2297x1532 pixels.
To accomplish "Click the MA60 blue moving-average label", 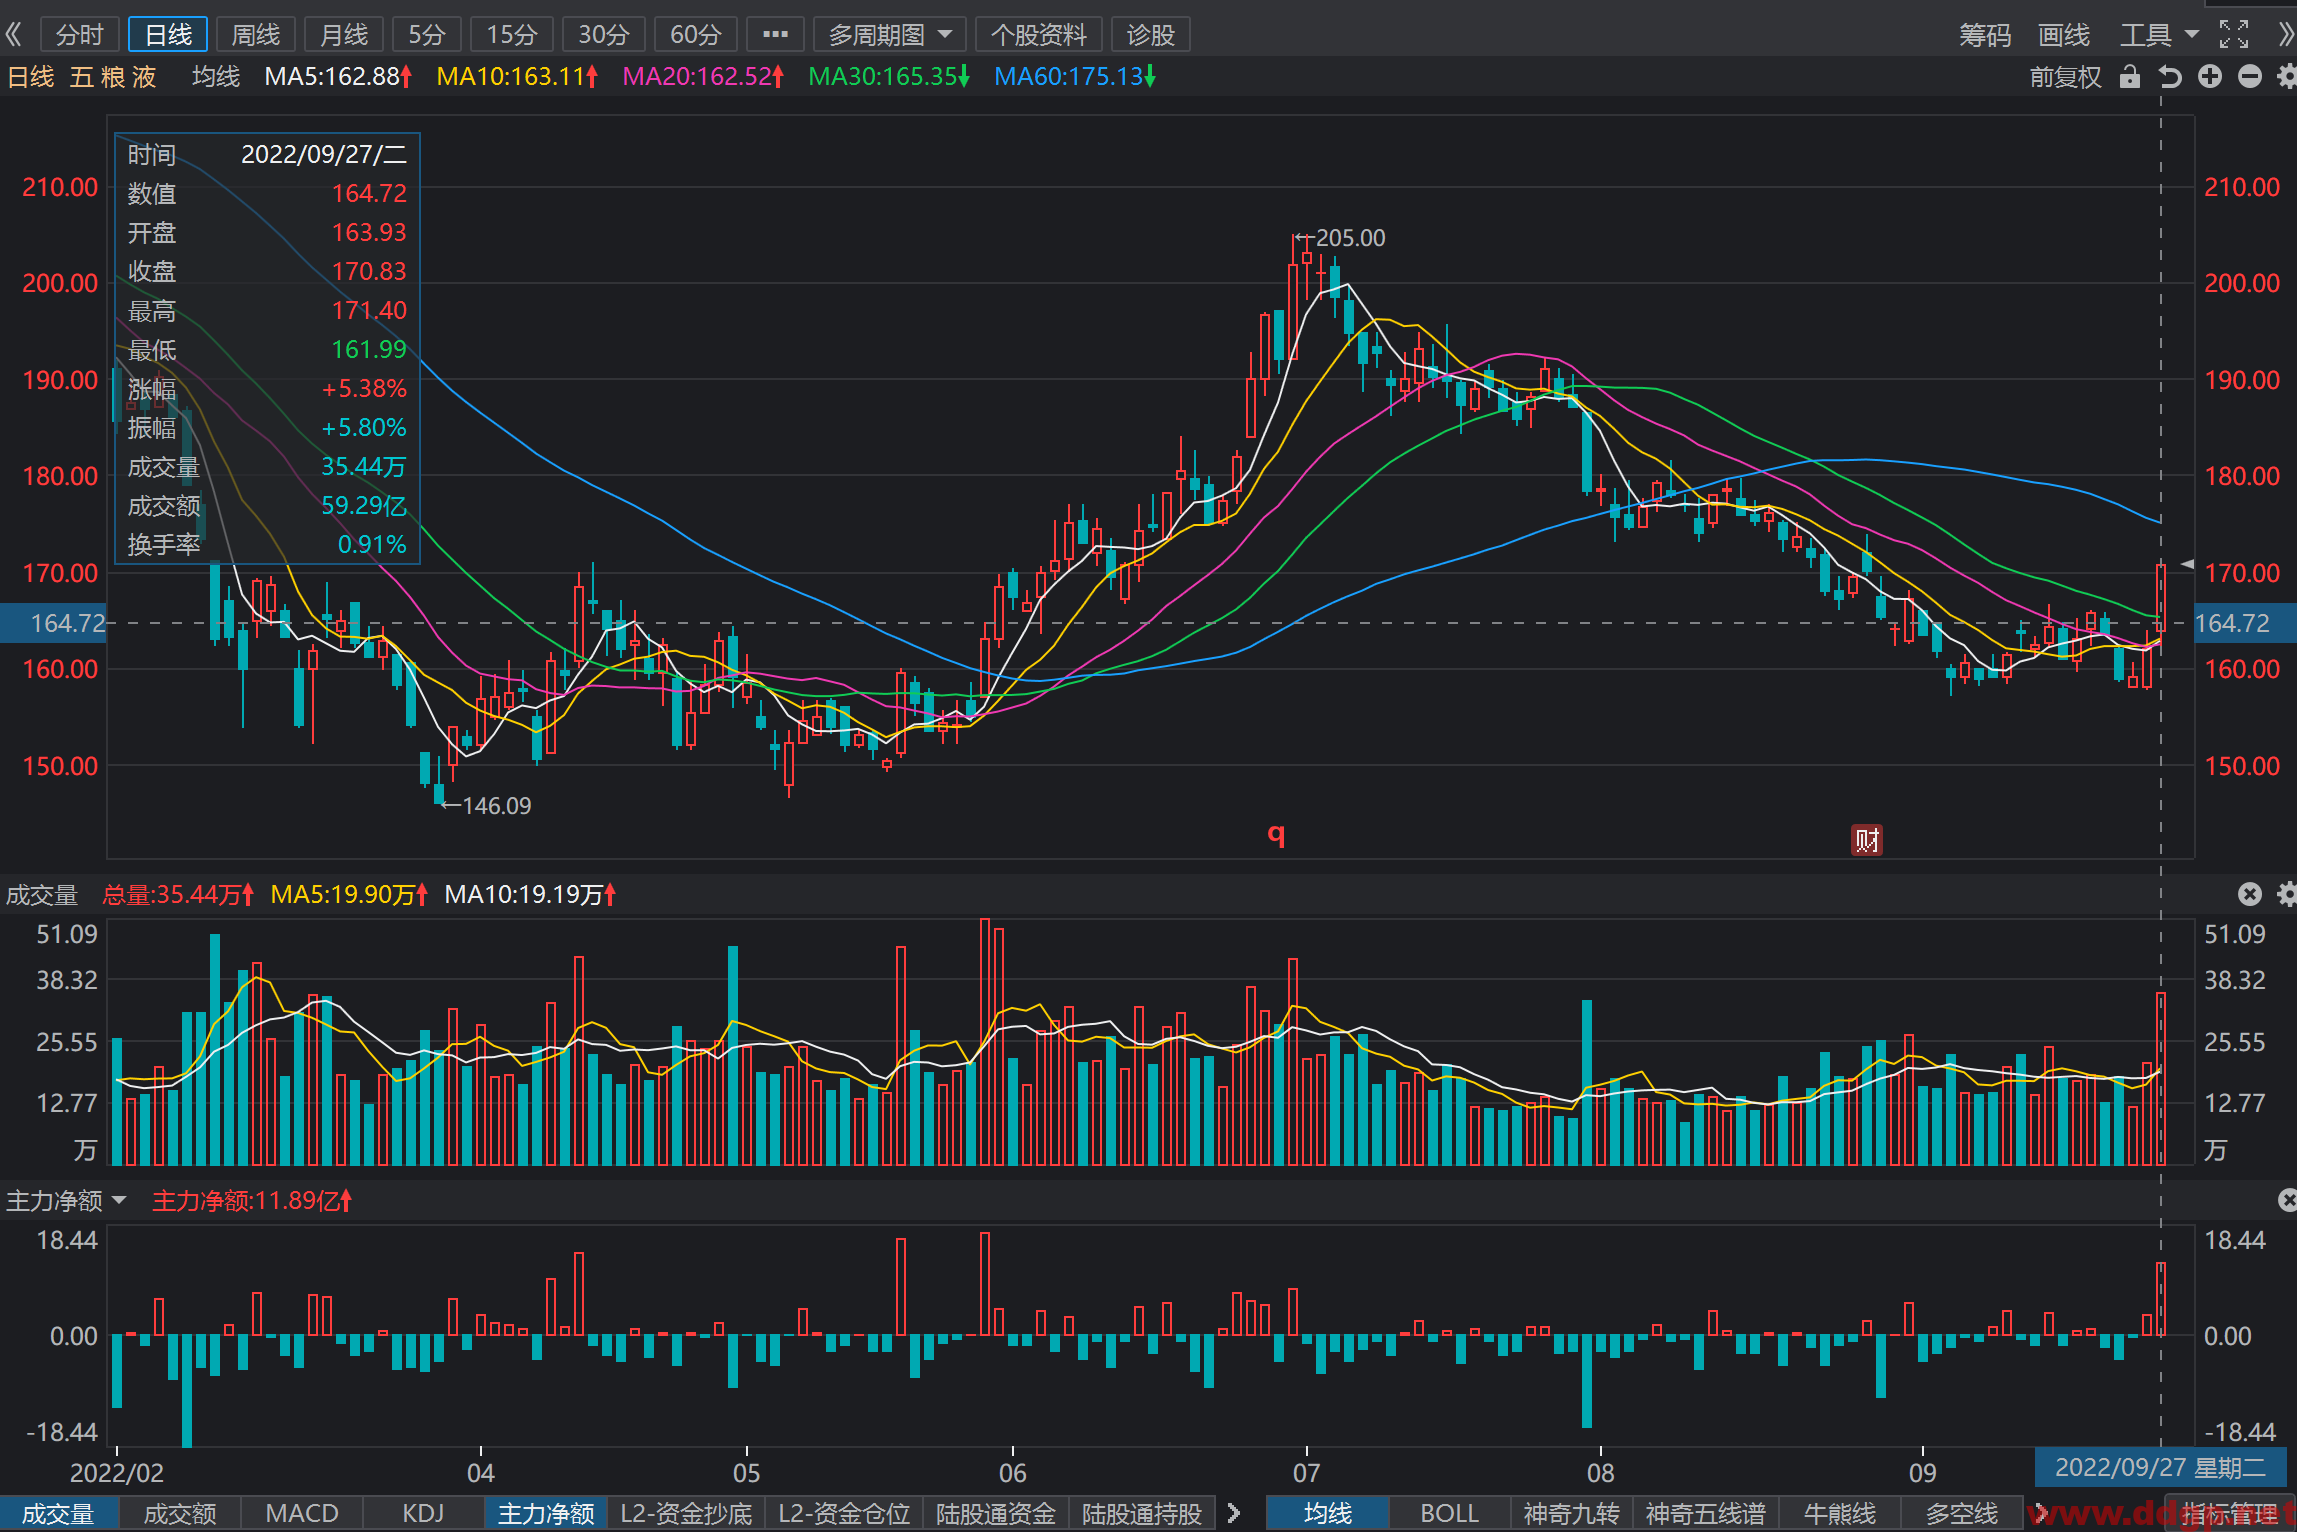I will 1075,77.
